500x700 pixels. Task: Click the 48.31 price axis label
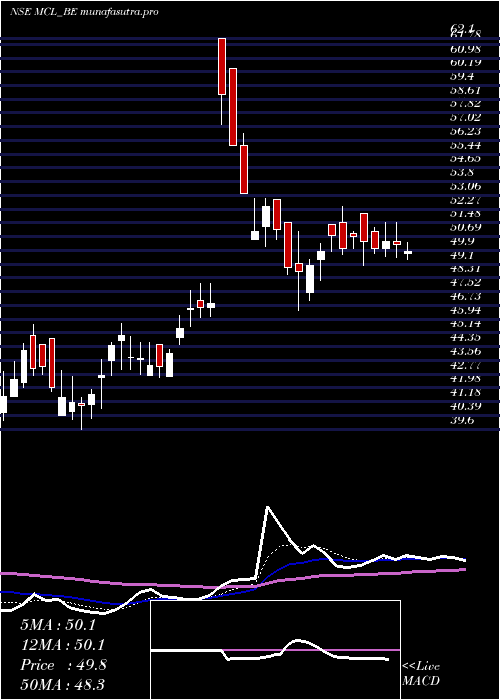pyautogui.click(x=465, y=268)
